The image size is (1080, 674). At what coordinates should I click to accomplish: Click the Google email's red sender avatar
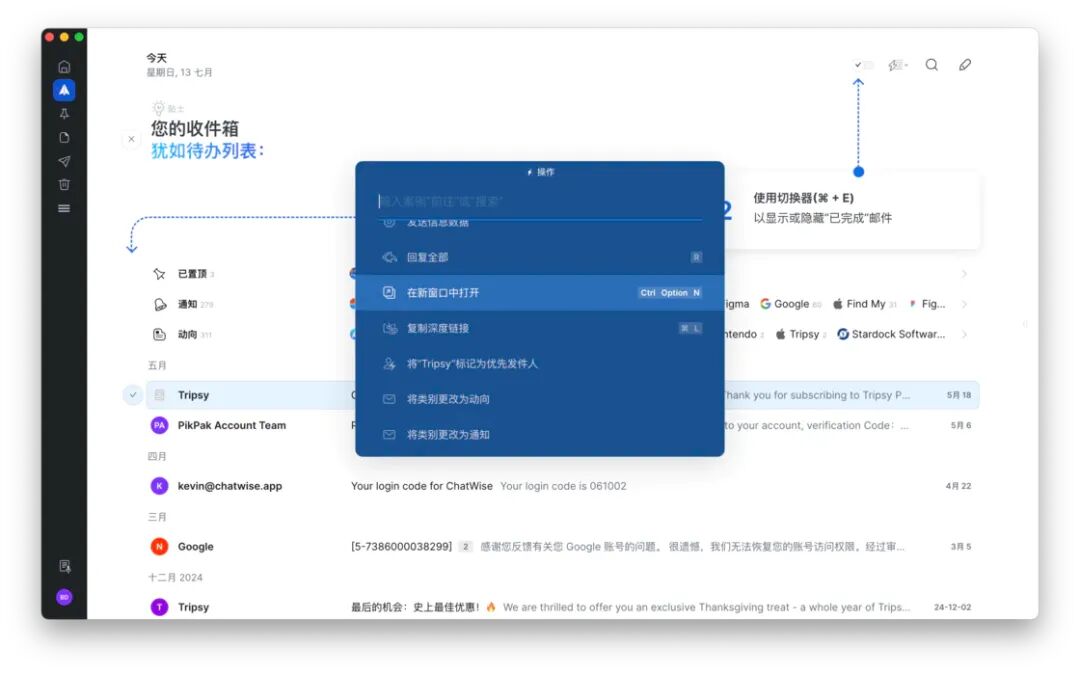pos(159,547)
